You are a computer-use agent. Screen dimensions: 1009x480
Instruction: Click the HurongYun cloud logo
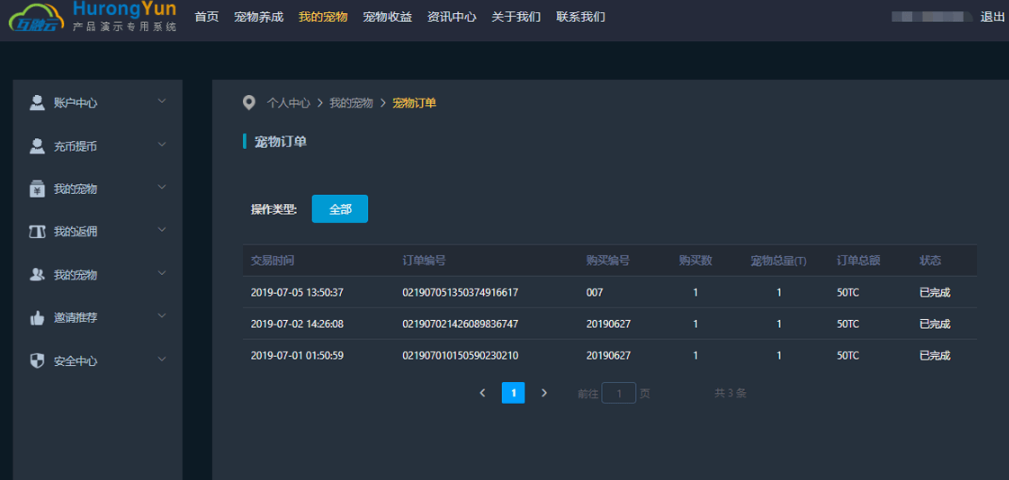pos(37,17)
